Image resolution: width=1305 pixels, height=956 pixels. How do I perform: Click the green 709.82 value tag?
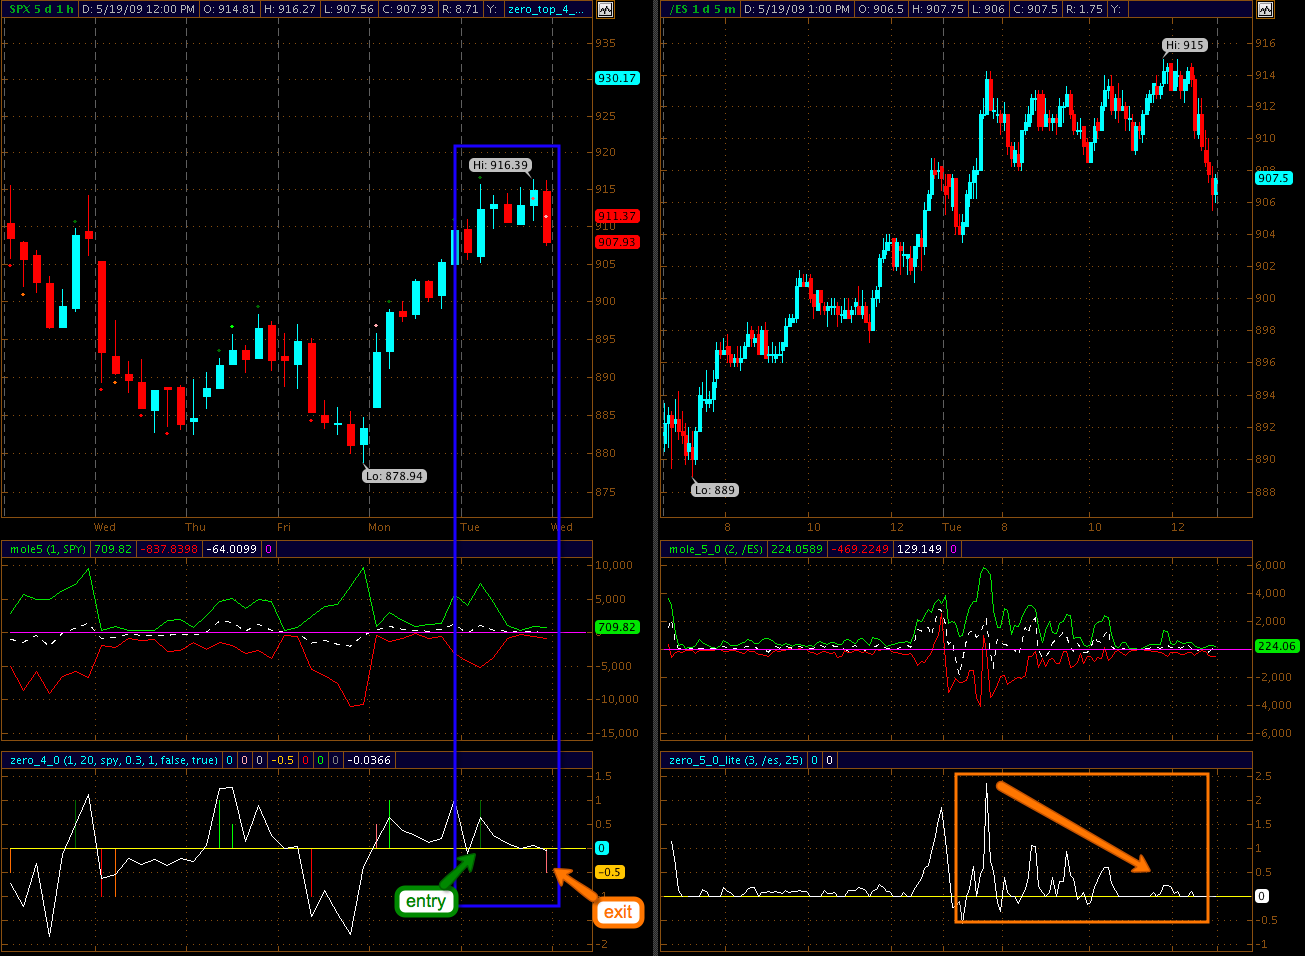point(616,627)
